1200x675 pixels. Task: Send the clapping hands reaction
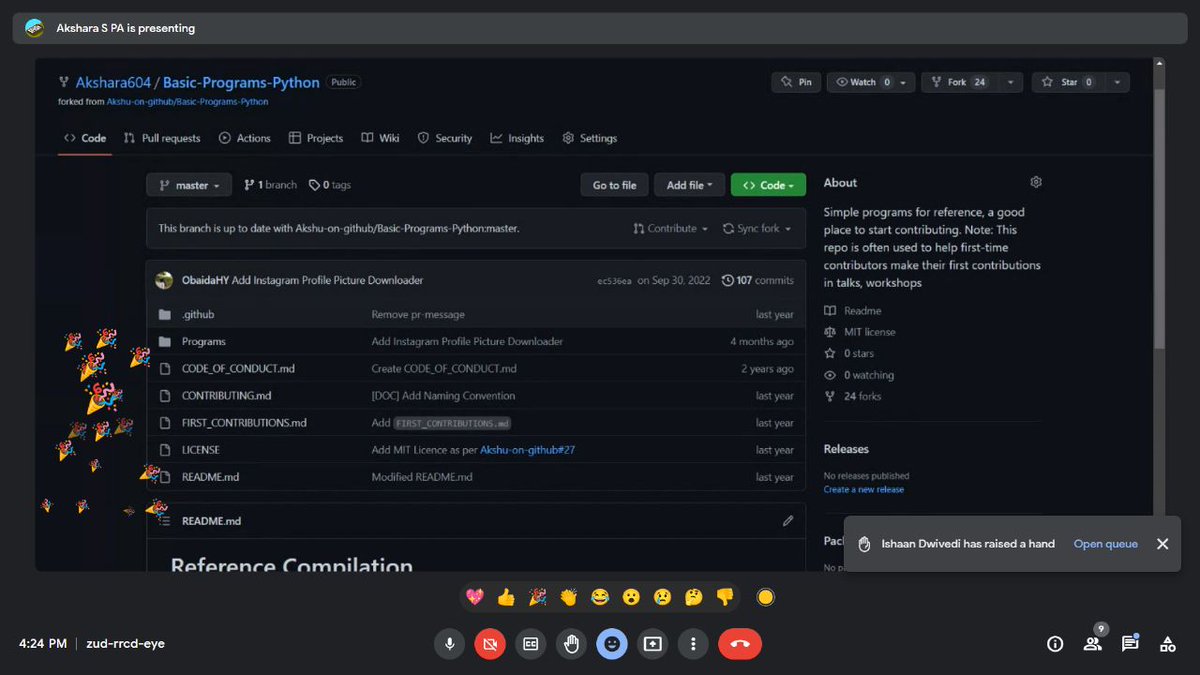pyautogui.click(x=569, y=598)
